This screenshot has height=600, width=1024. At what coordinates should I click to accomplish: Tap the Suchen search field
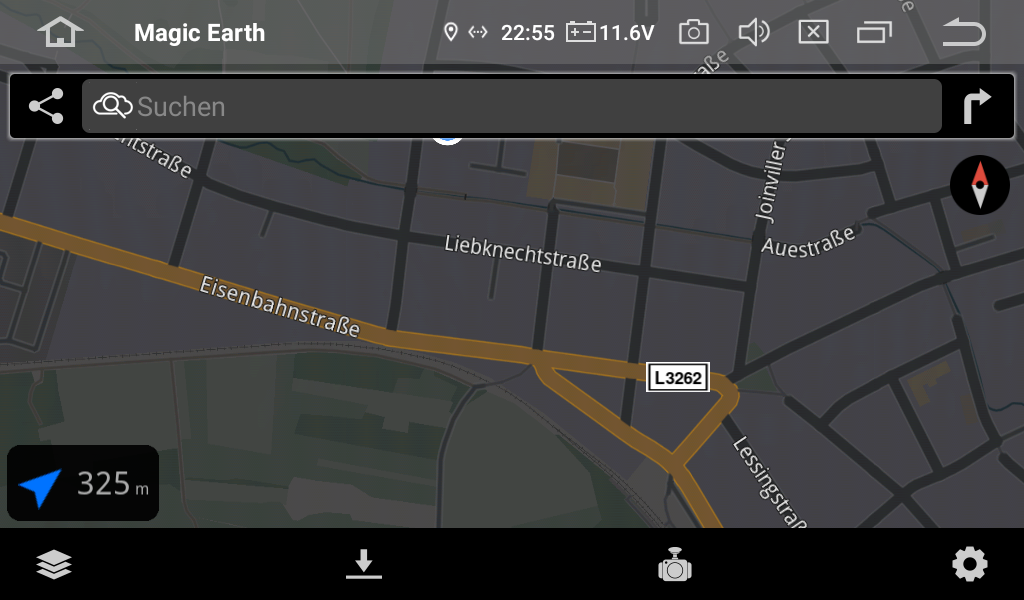pos(511,106)
